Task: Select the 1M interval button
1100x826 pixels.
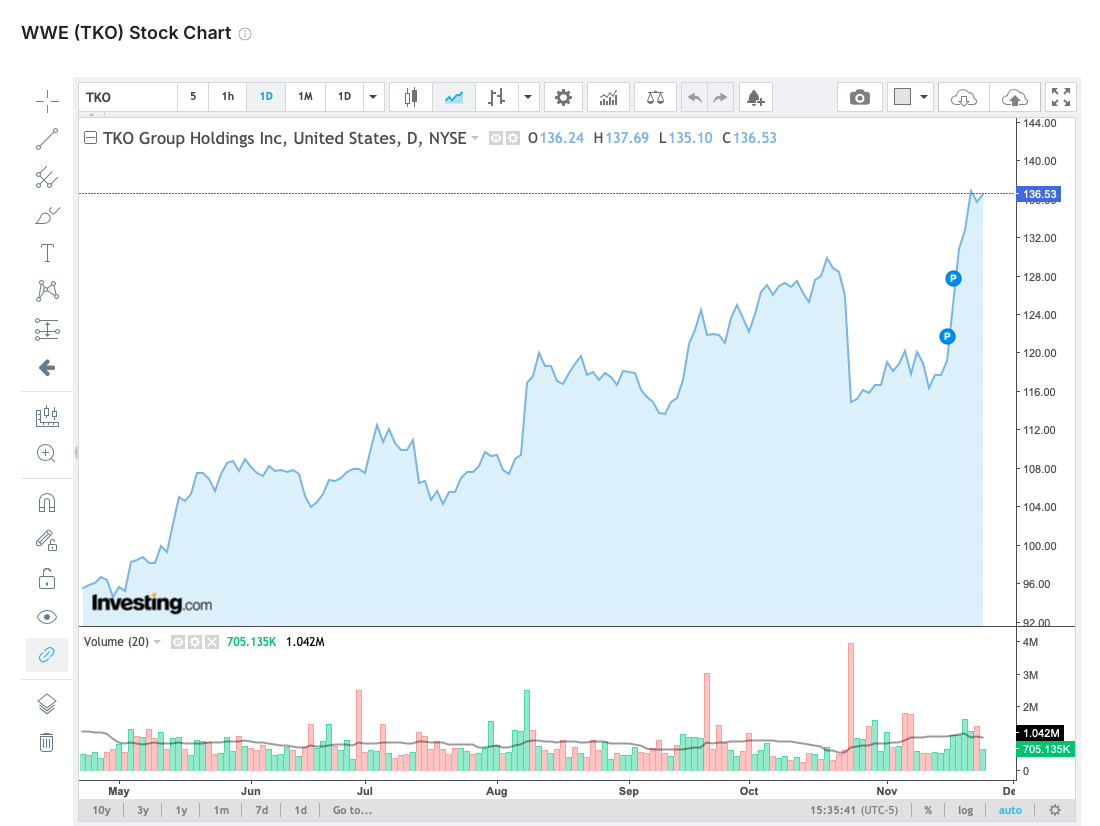Action: (305, 97)
